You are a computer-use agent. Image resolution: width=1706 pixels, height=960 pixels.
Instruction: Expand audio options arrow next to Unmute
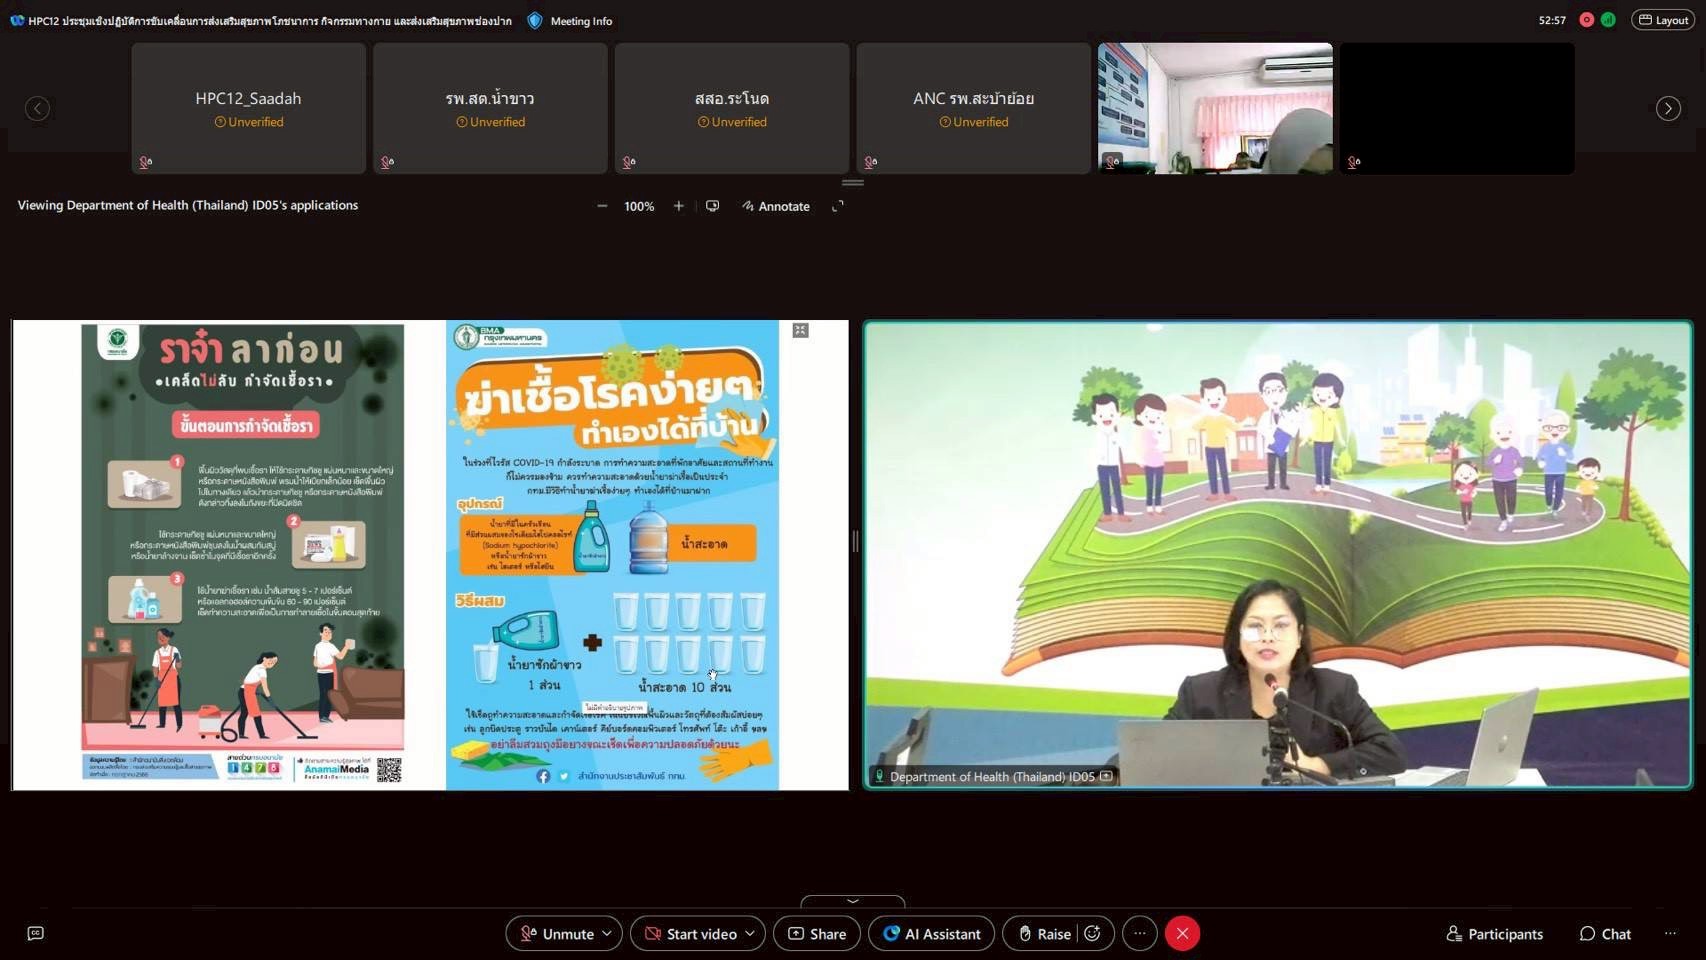[607, 933]
